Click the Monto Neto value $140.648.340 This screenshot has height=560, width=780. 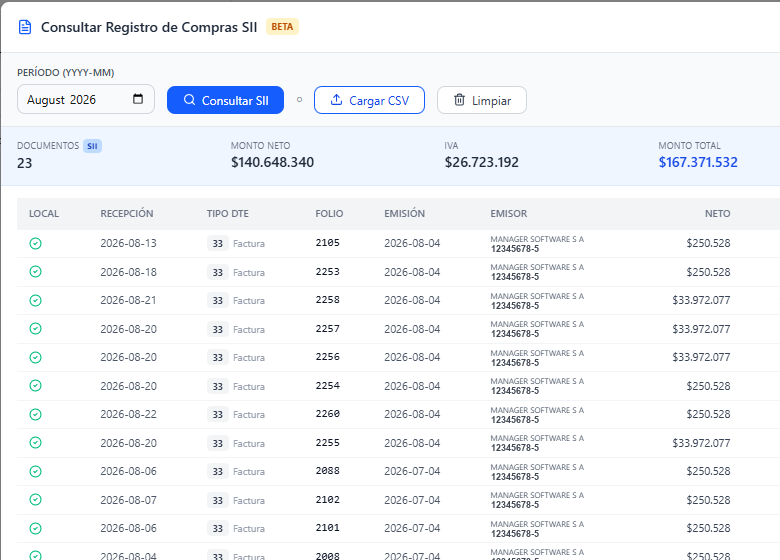tap(272, 162)
